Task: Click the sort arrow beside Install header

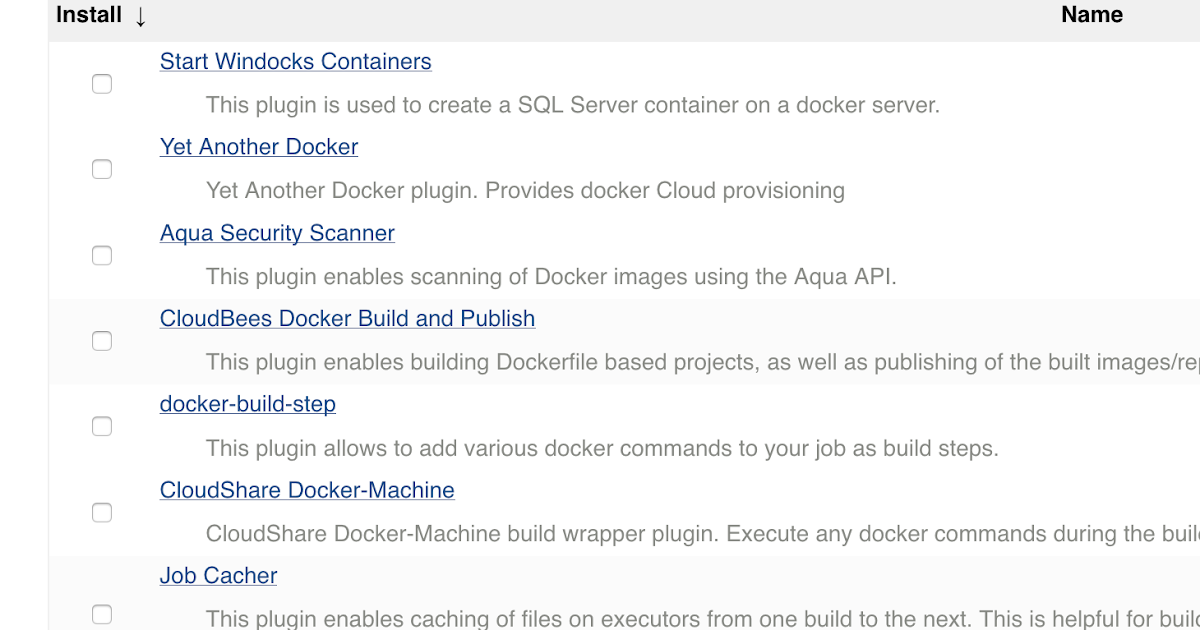Action: [x=138, y=16]
